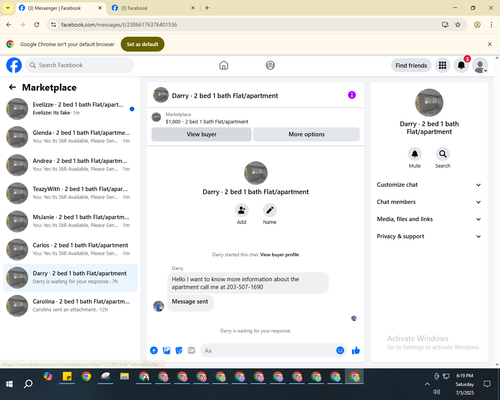The image size is (500, 400).
Task: Dismiss the default browser notification bar
Action: 490,44
